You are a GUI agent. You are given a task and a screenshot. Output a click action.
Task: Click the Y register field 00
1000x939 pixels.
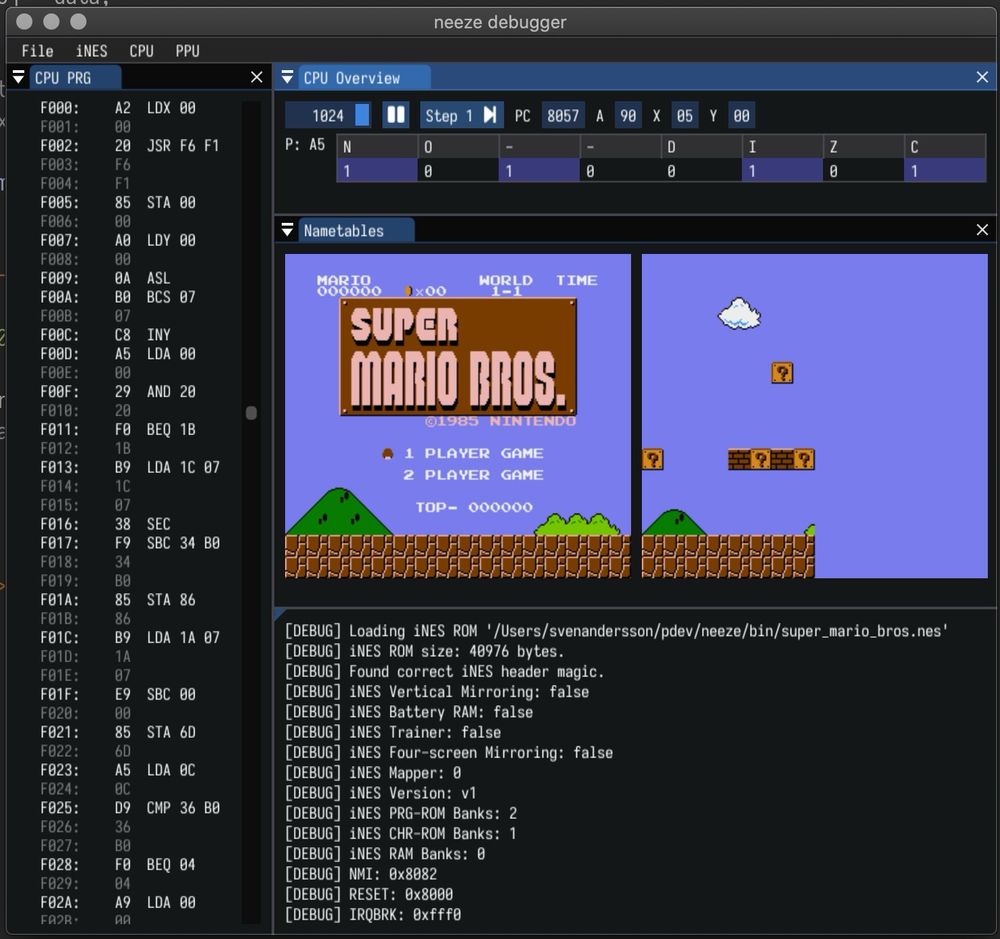click(x=741, y=115)
